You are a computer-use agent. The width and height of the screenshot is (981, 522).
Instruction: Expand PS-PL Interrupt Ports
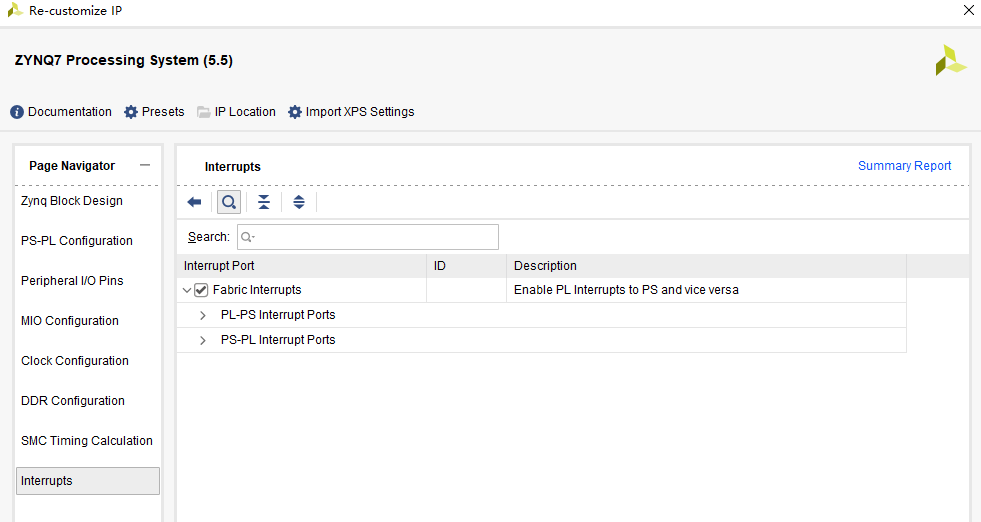pos(203,340)
